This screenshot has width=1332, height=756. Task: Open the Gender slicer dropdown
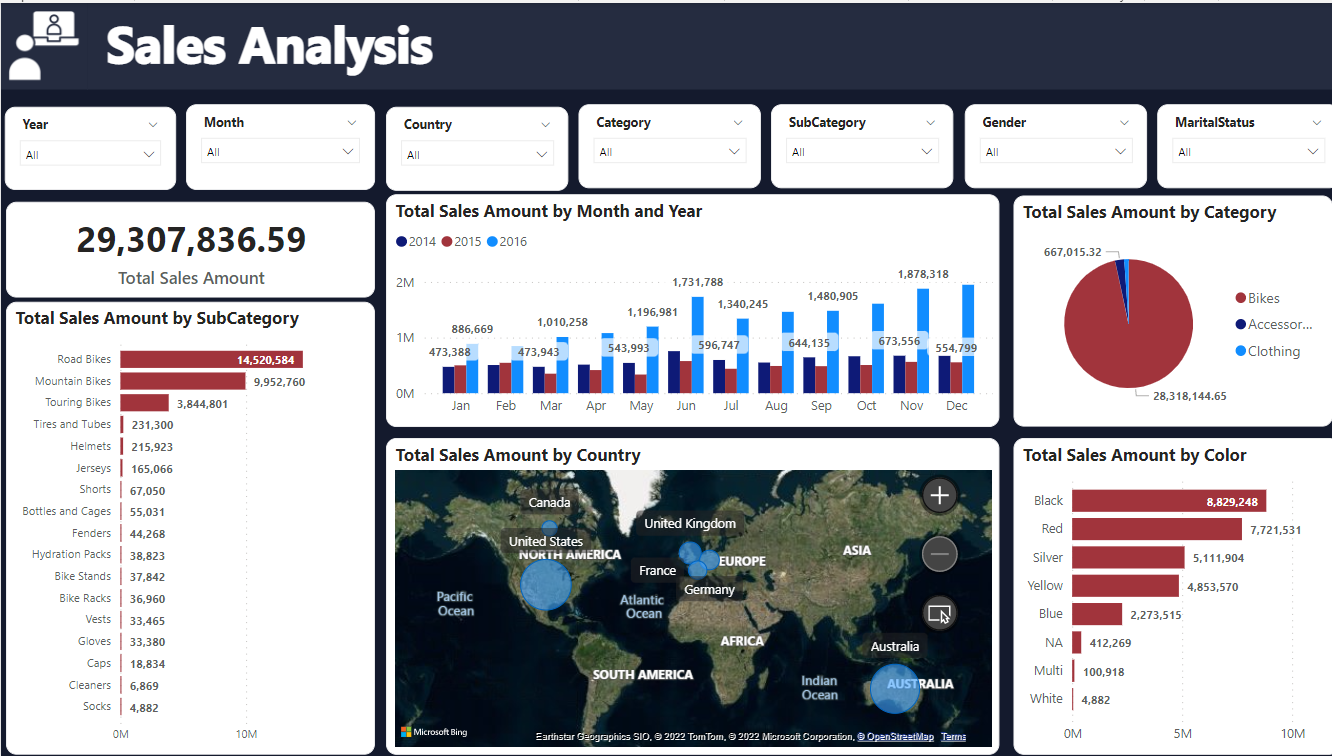(x=1055, y=151)
